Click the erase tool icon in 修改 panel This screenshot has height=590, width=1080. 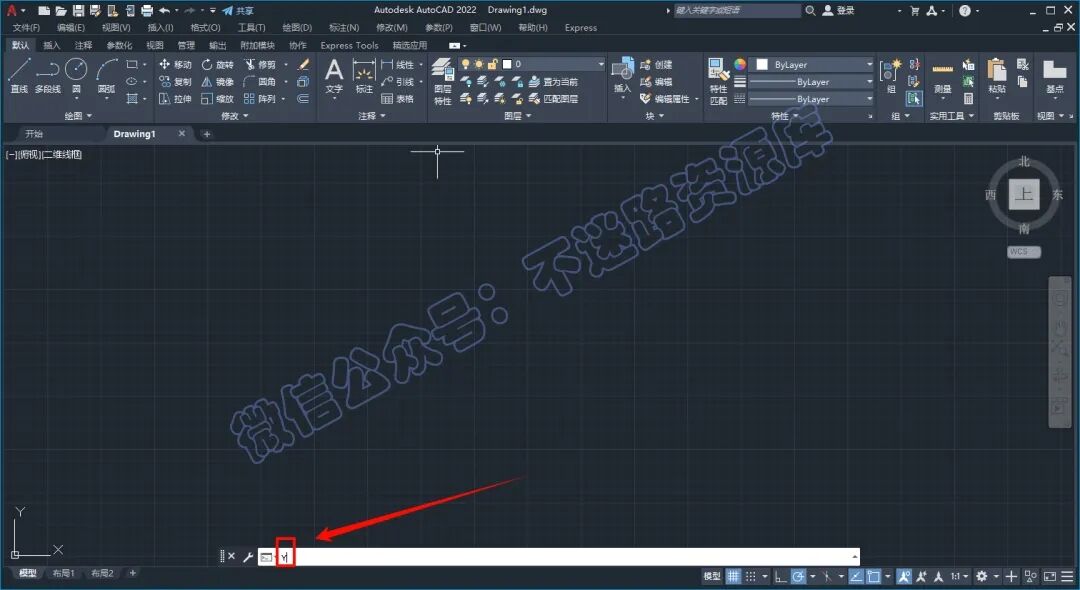click(303, 64)
